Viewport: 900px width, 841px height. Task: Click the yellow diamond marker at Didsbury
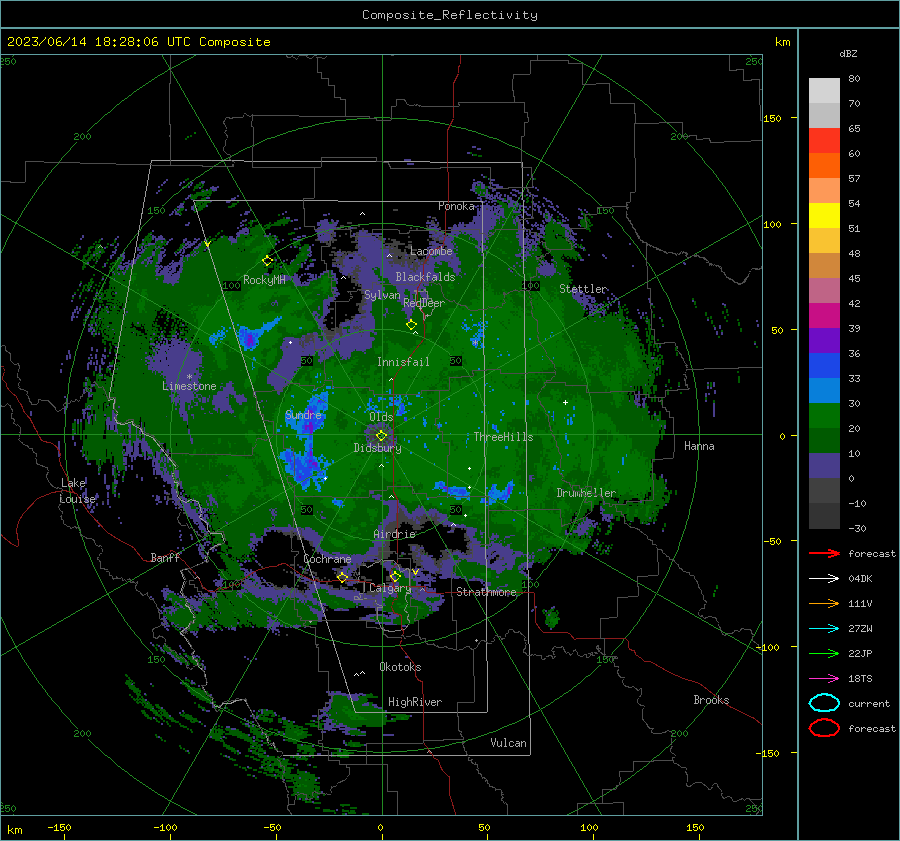click(381, 436)
